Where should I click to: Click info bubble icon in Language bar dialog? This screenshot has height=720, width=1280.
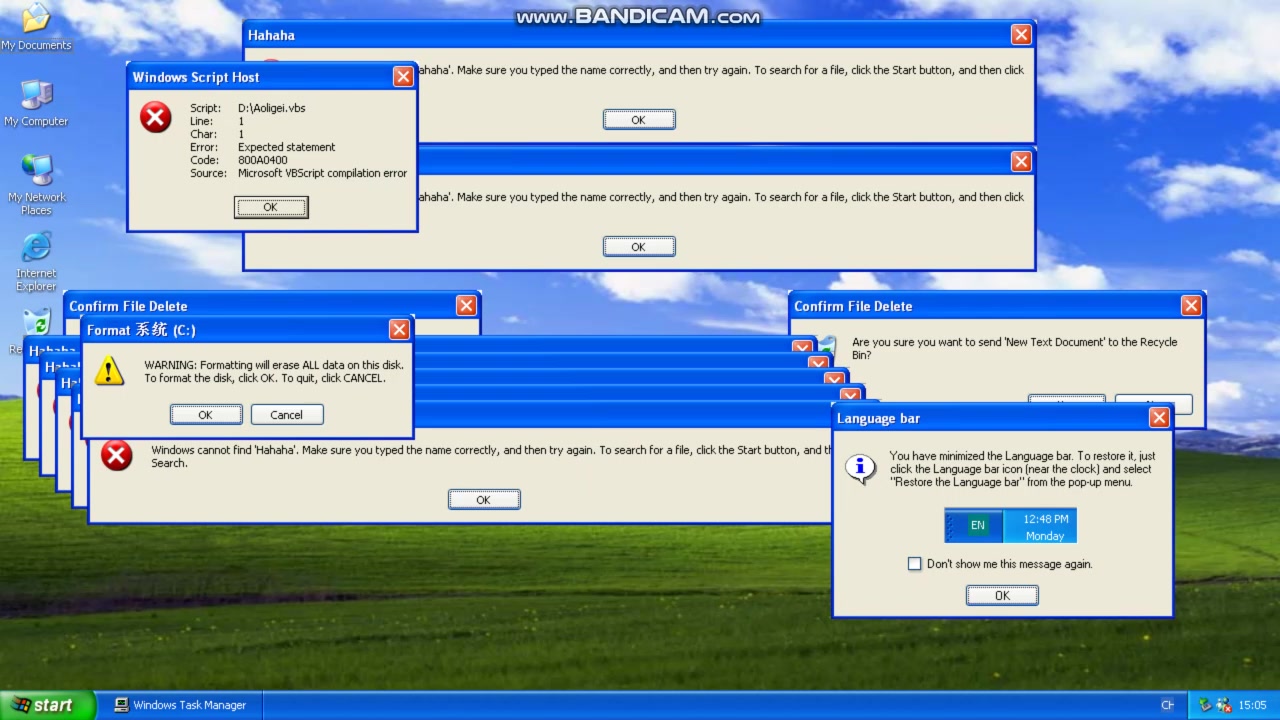pos(860,467)
